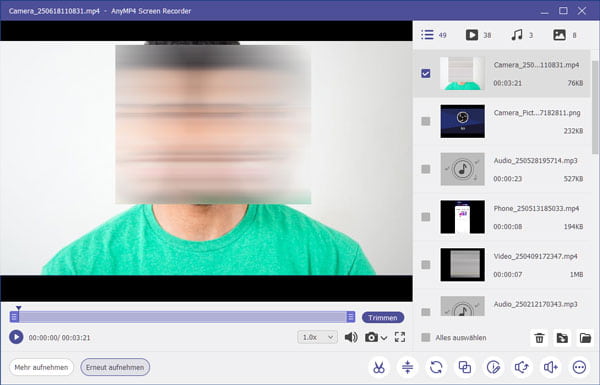
Task: Check the Audio_250528195714.mp3 checkbox
Action: tap(426, 169)
